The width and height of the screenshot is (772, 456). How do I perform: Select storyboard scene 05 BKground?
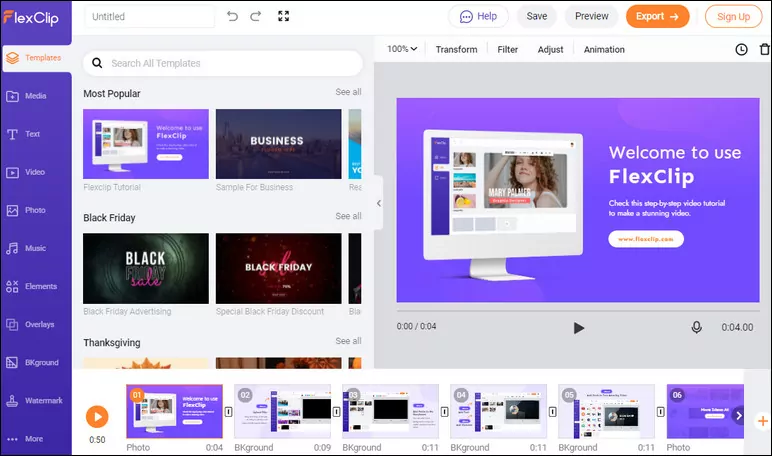pyautogui.click(x=607, y=412)
